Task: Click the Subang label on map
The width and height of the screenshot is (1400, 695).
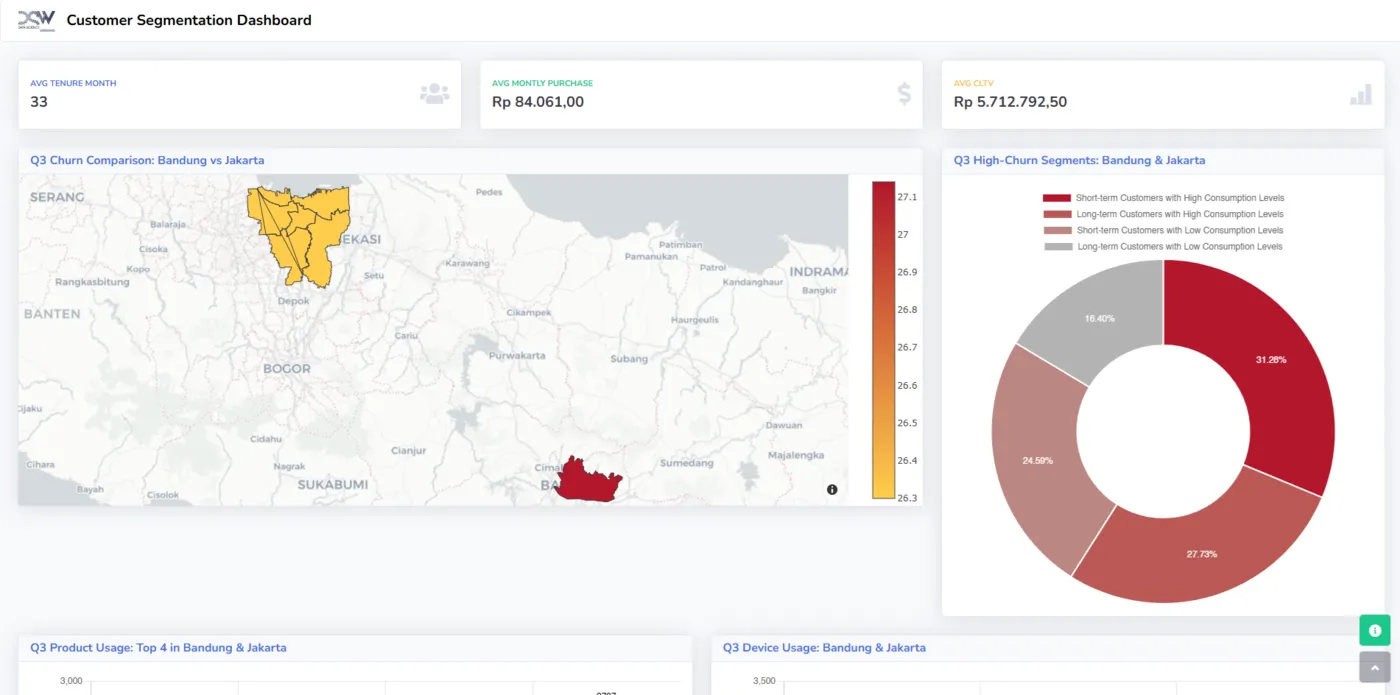Action: tap(629, 359)
